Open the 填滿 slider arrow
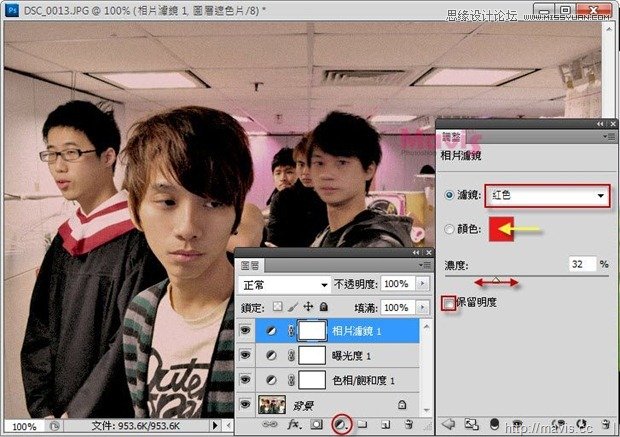The width and height of the screenshot is (620, 437). tap(423, 307)
